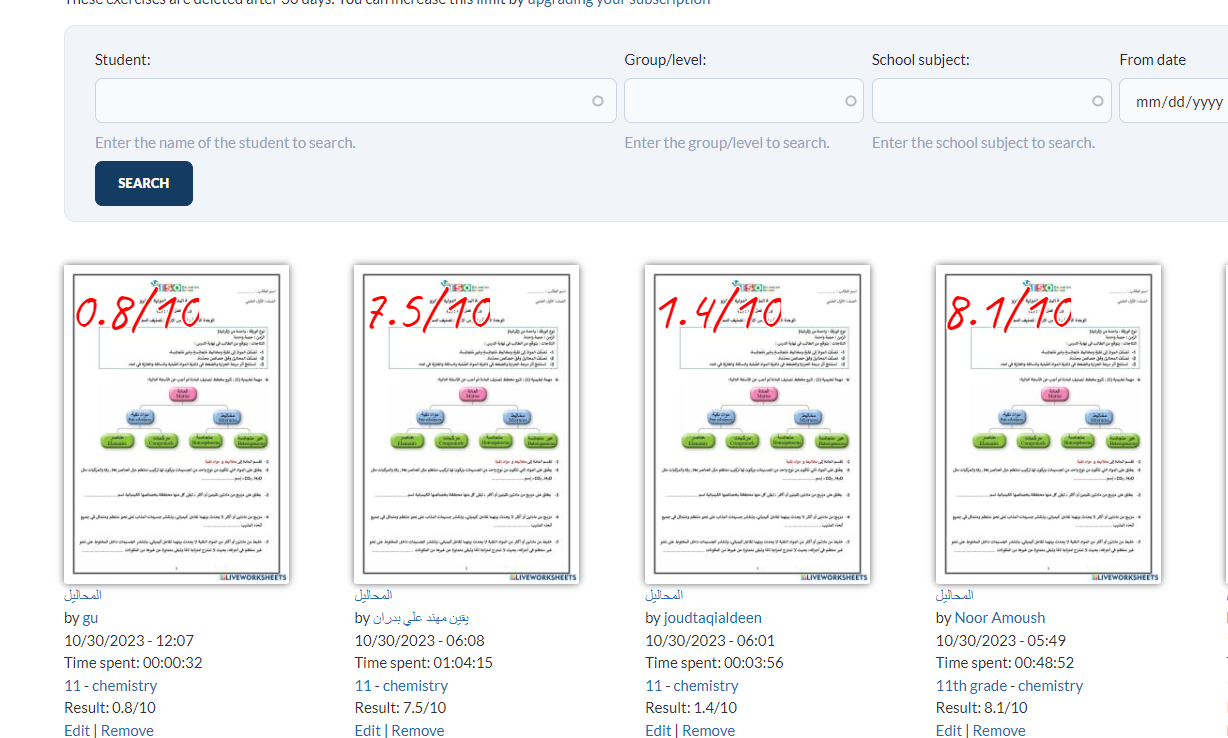Open the Group/level autocomplete field
Viewport: 1228px width, 738px height.
(735, 101)
